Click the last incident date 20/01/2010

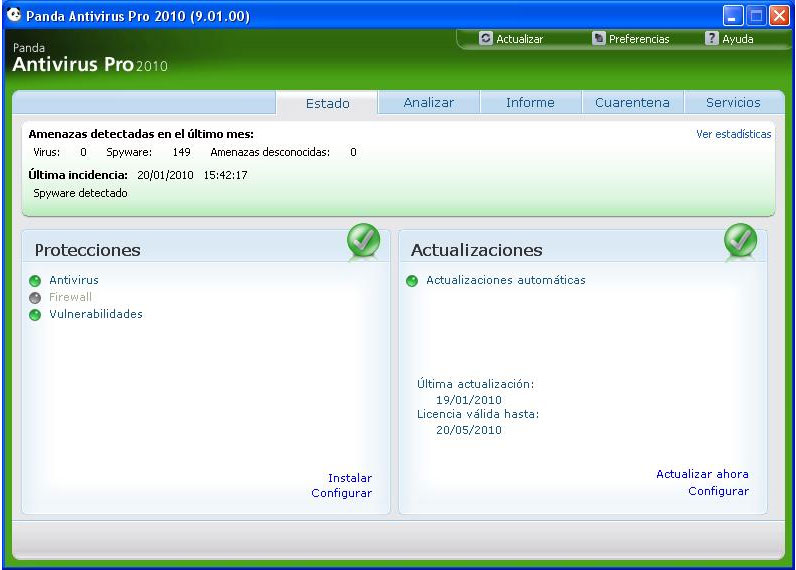pos(165,175)
